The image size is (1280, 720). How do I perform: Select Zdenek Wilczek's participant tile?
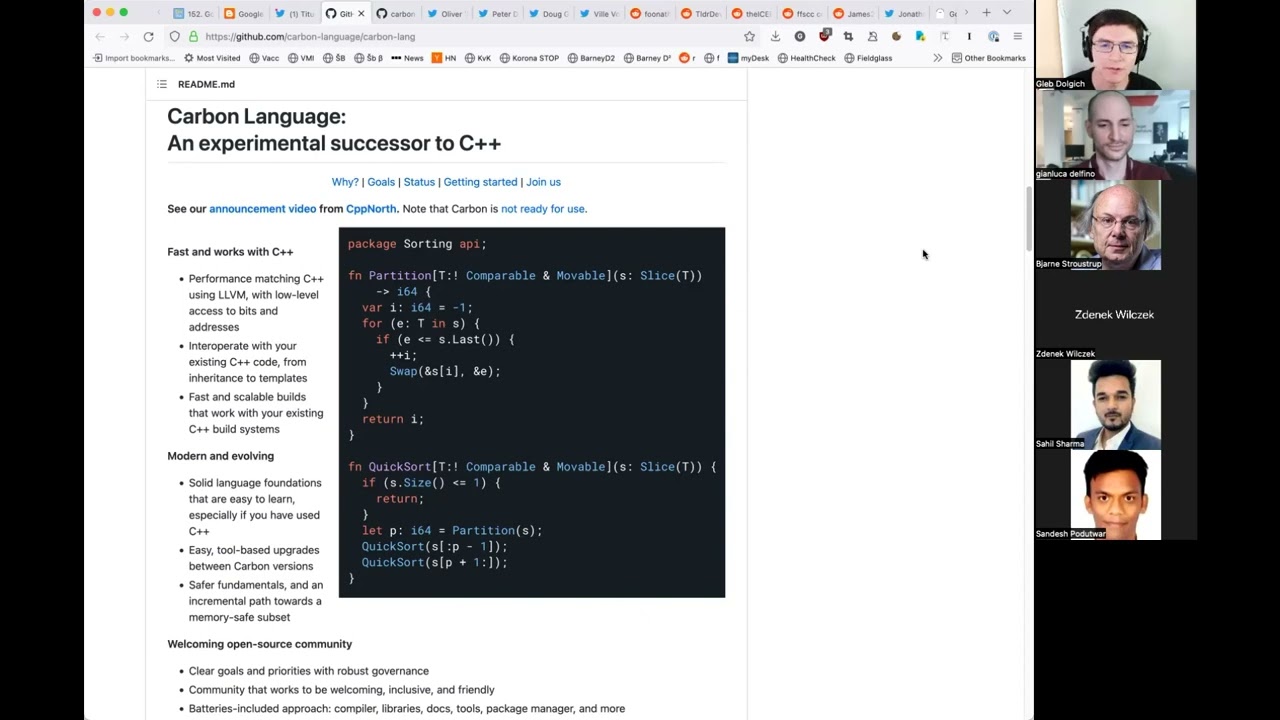[x=1116, y=315]
